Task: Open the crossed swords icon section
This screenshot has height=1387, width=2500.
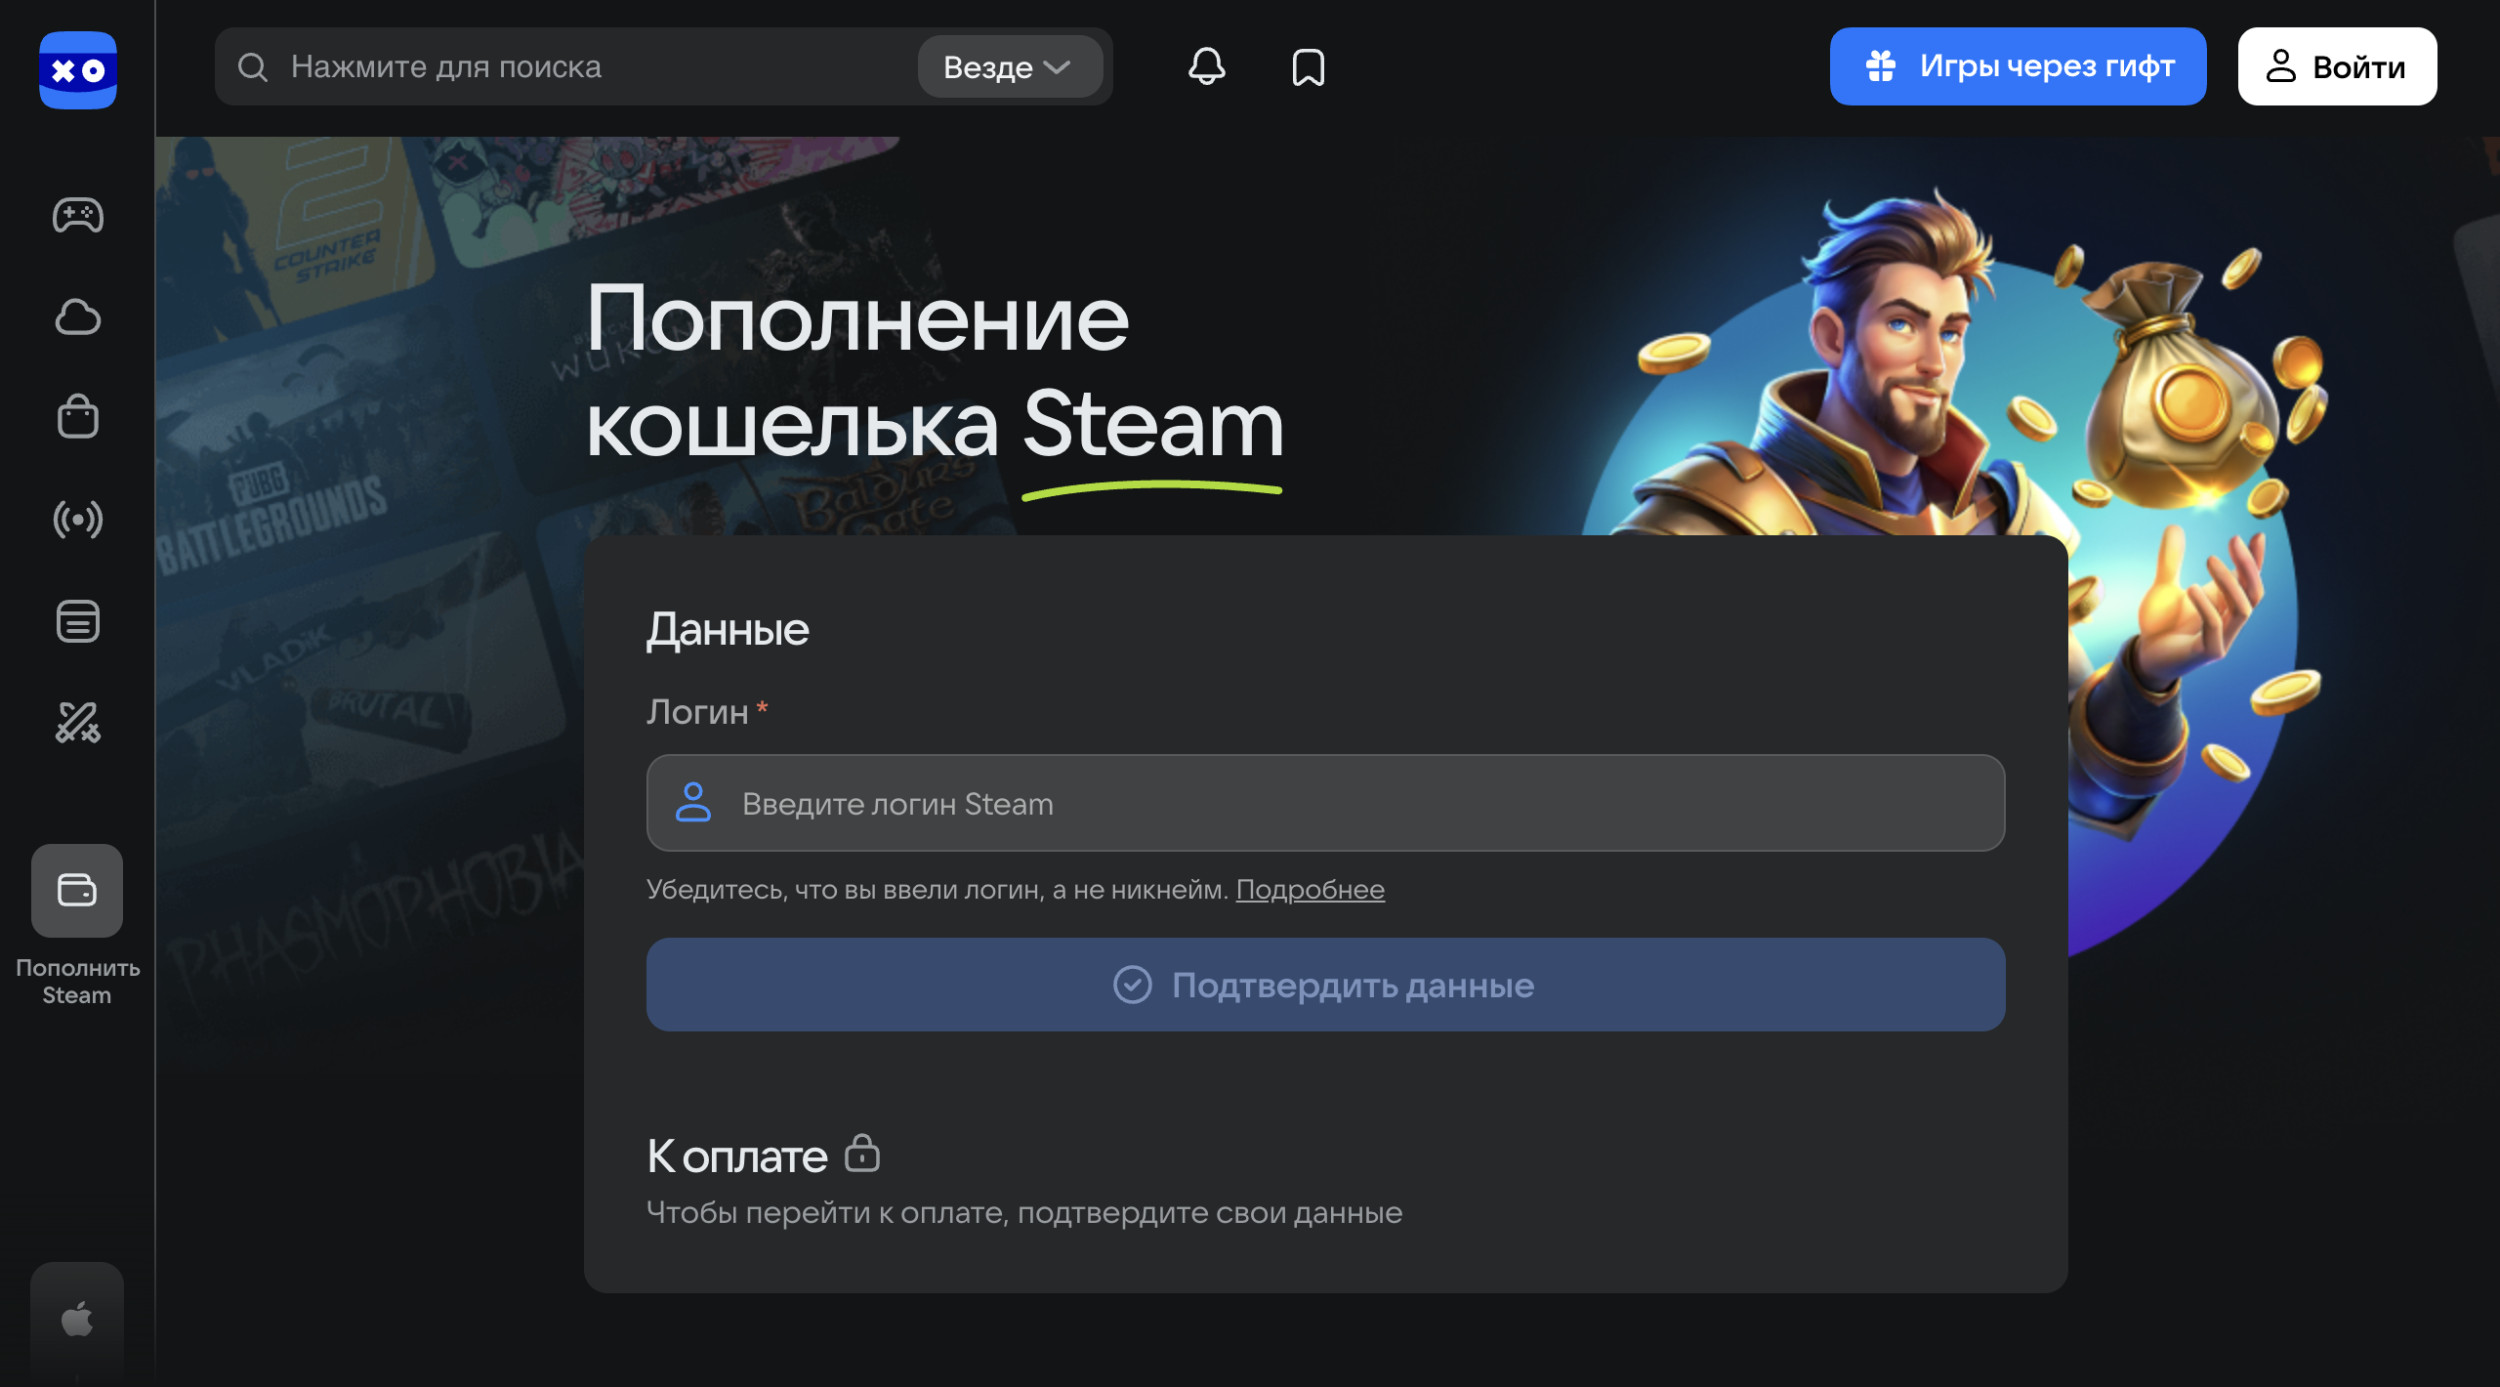Action: pyautogui.click(x=77, y=722)
